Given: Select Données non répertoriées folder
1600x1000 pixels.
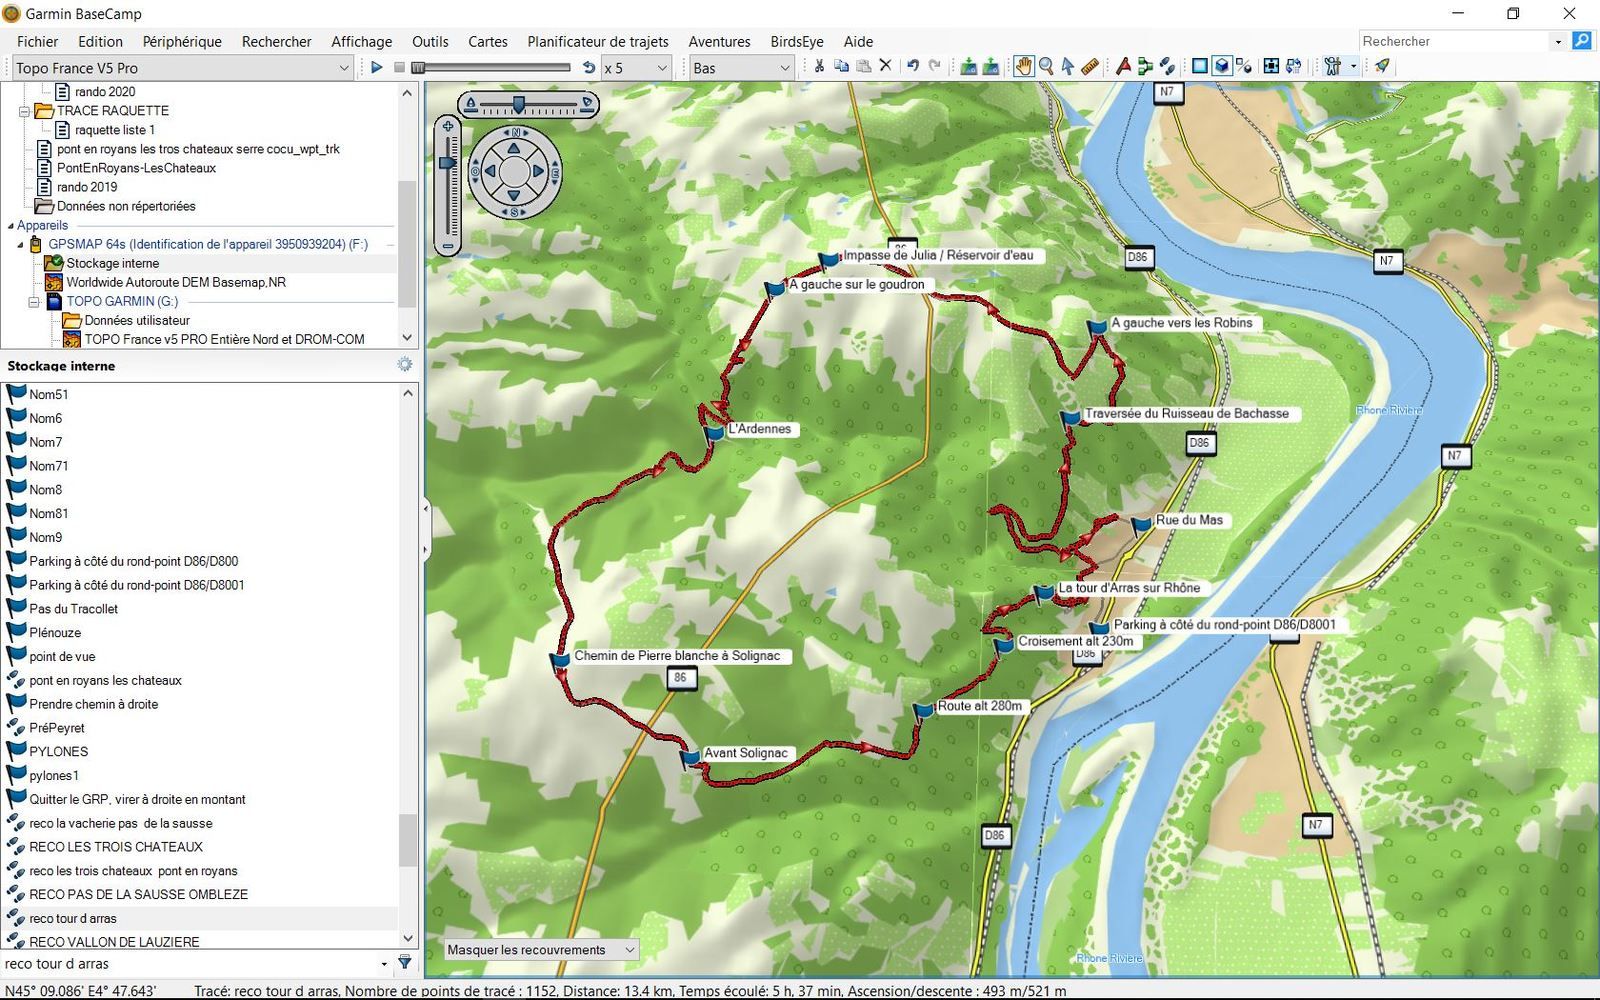Looking at the screenshot, I should pyautogui.click(x=126, y=206).
